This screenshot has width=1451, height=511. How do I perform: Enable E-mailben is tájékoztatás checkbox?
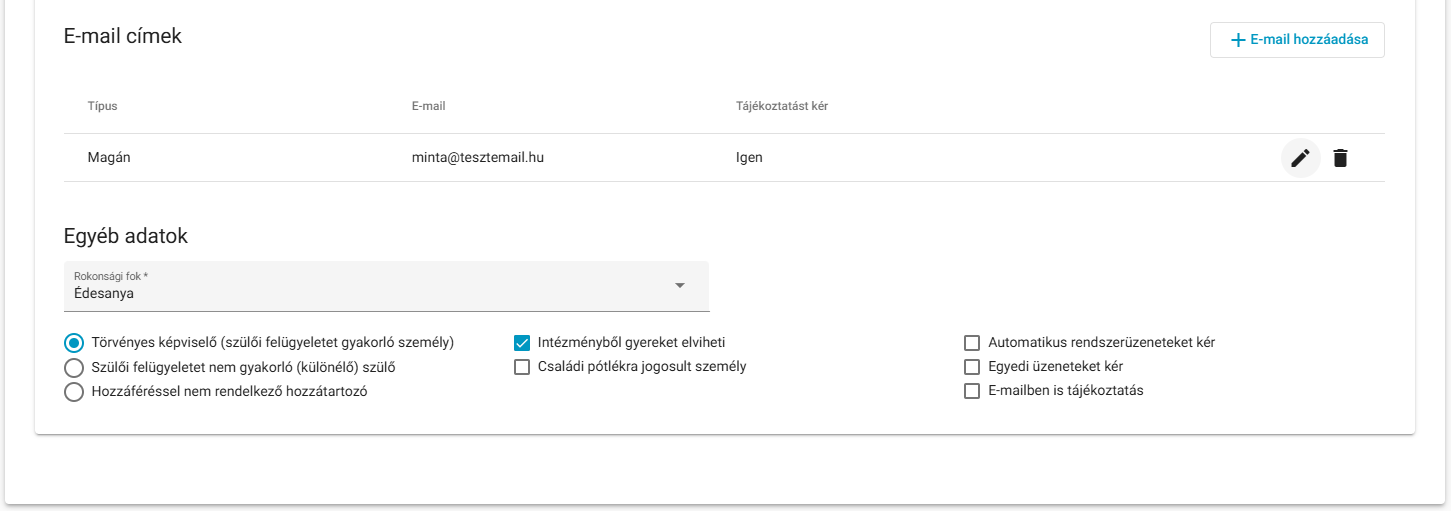pyautogui.click(x=972, y=391)
